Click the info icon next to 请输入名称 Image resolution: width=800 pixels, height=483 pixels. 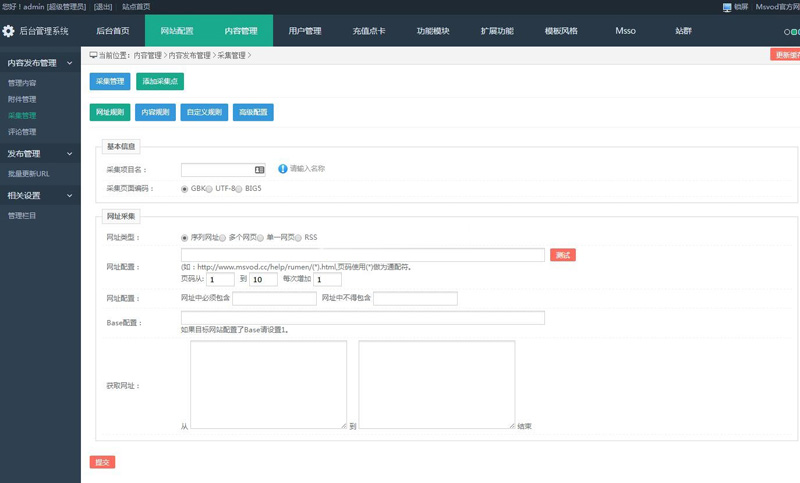[x=283, y=169]
